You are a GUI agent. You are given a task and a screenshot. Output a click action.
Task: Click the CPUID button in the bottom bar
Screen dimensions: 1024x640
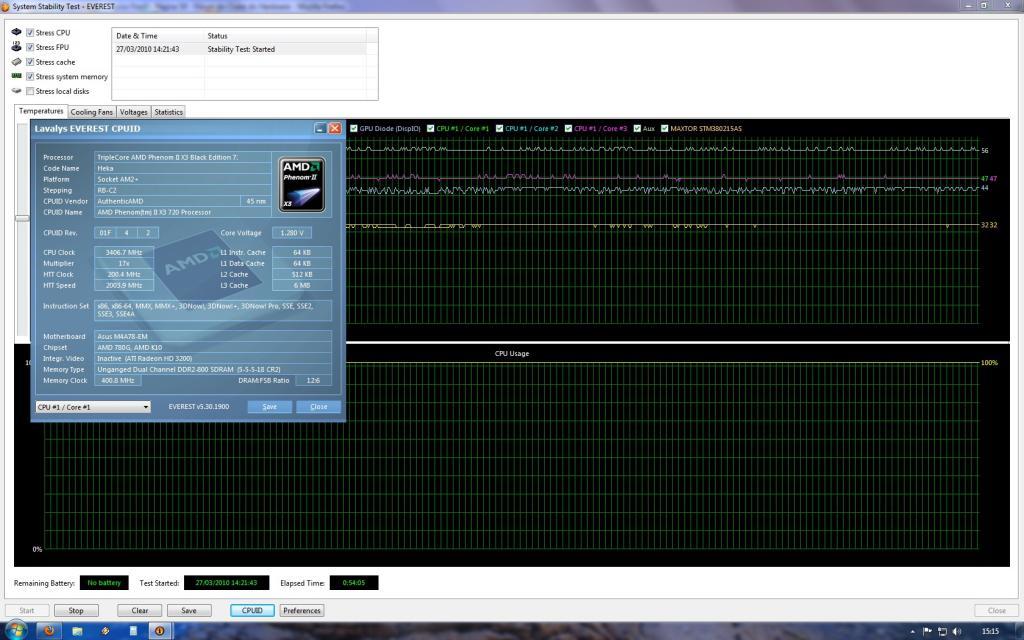pyautogui.click(x=252, y=611)
